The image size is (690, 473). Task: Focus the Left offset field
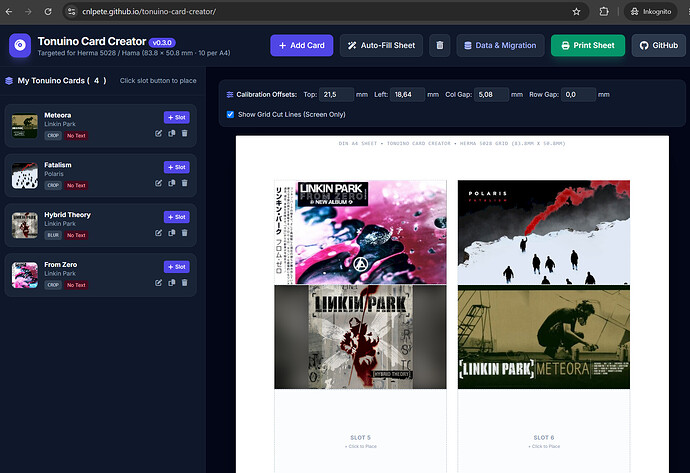(407, 95)
